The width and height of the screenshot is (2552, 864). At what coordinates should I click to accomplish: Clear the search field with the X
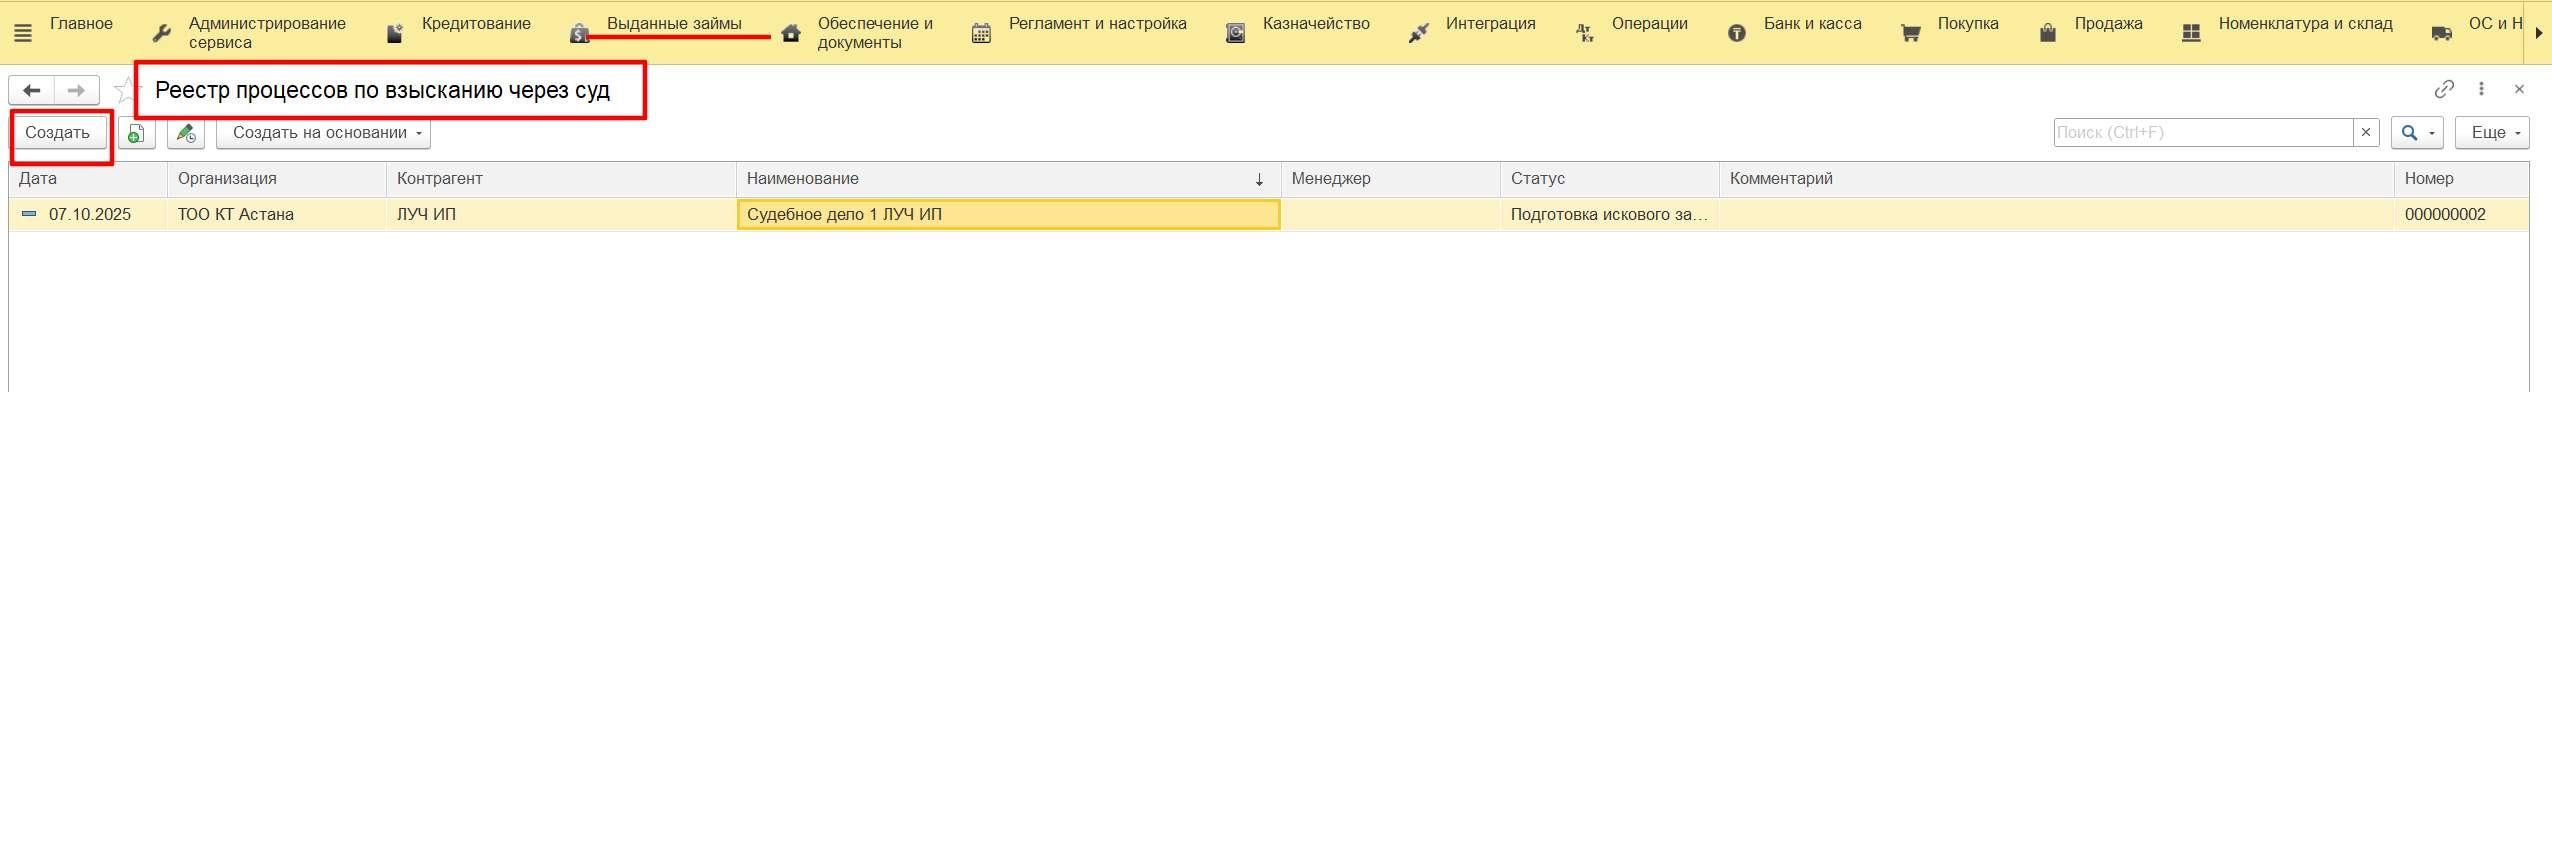pyautogui.click(x=2366, y=132)
